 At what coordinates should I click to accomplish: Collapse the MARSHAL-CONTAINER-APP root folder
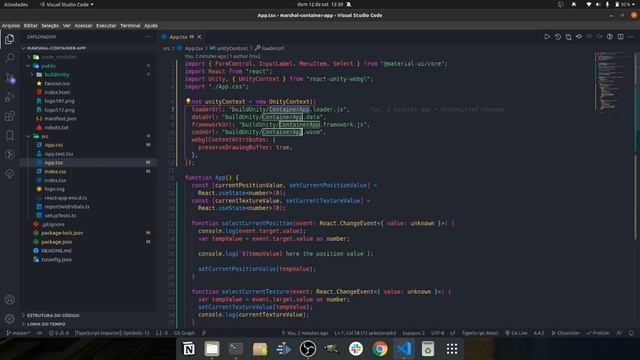88,48
